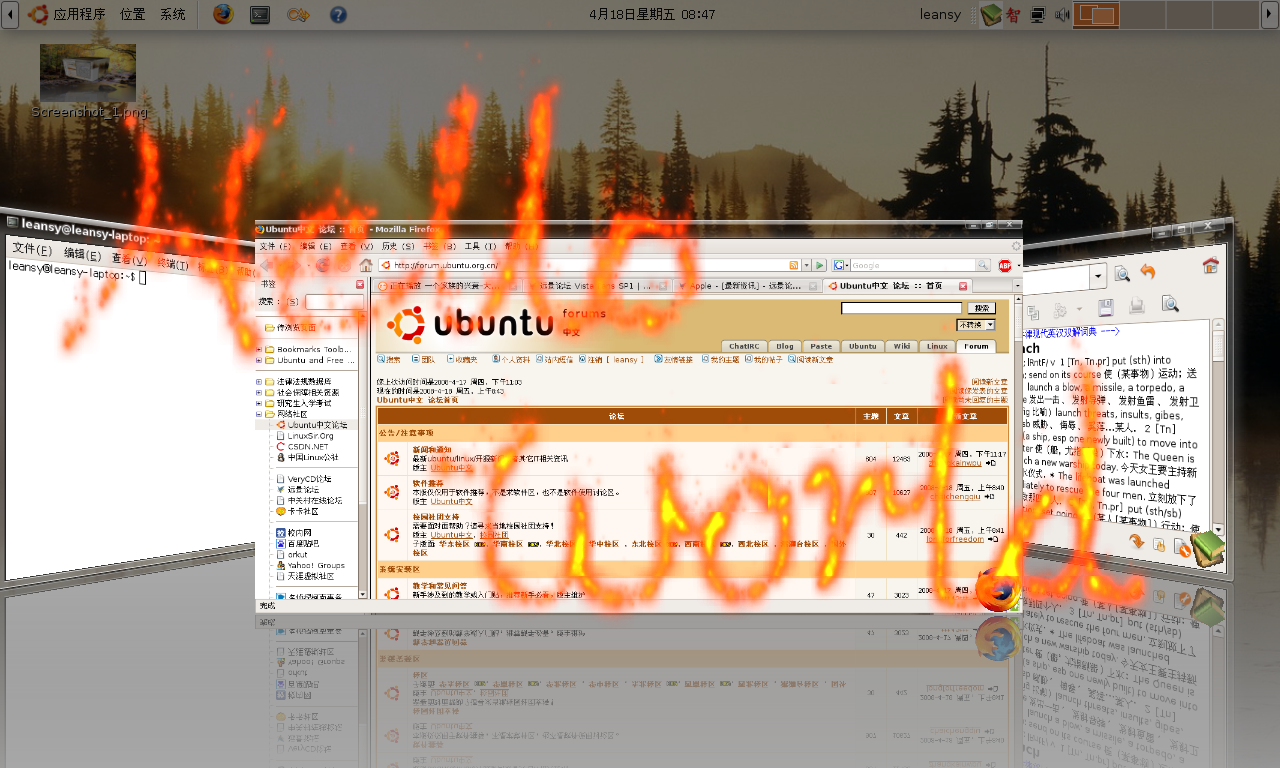
Task: Open Firefox 工具(T) tools menu
Action: tap(480, 246)
